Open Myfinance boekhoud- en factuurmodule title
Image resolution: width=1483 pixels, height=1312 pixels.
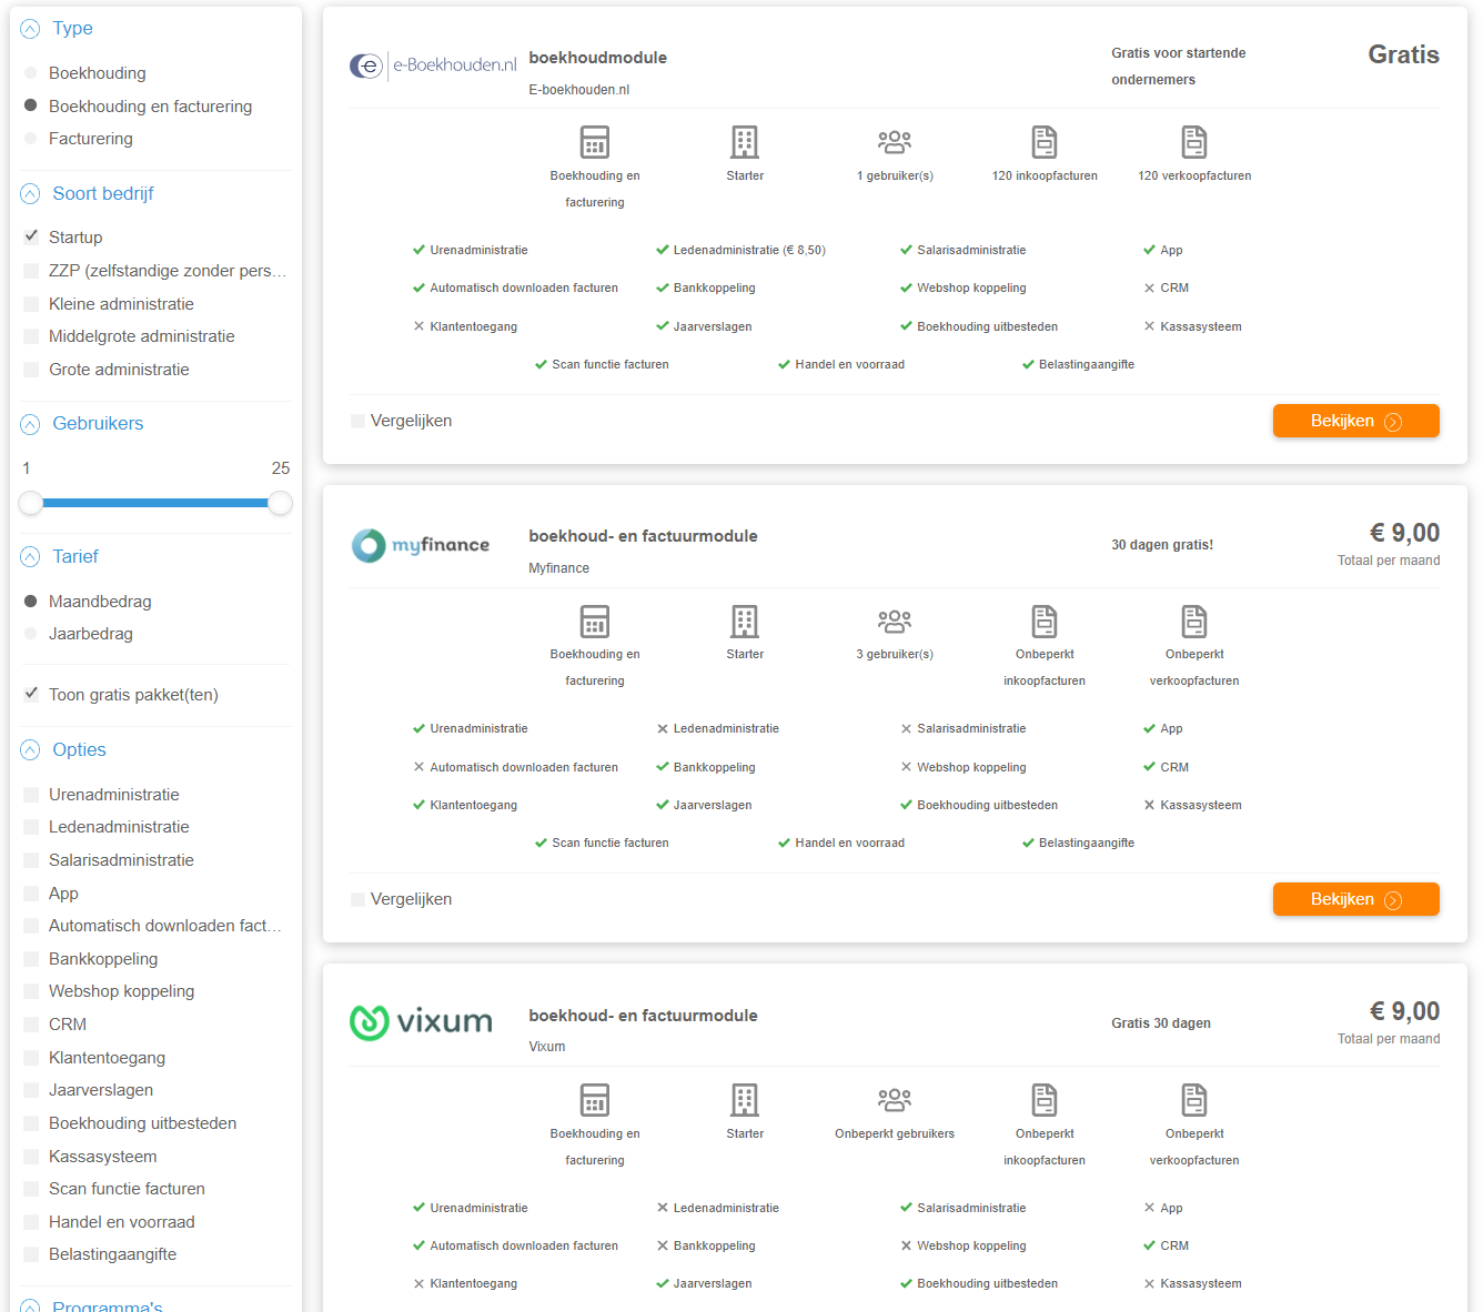pyautogui.click(x=642, y=536)
